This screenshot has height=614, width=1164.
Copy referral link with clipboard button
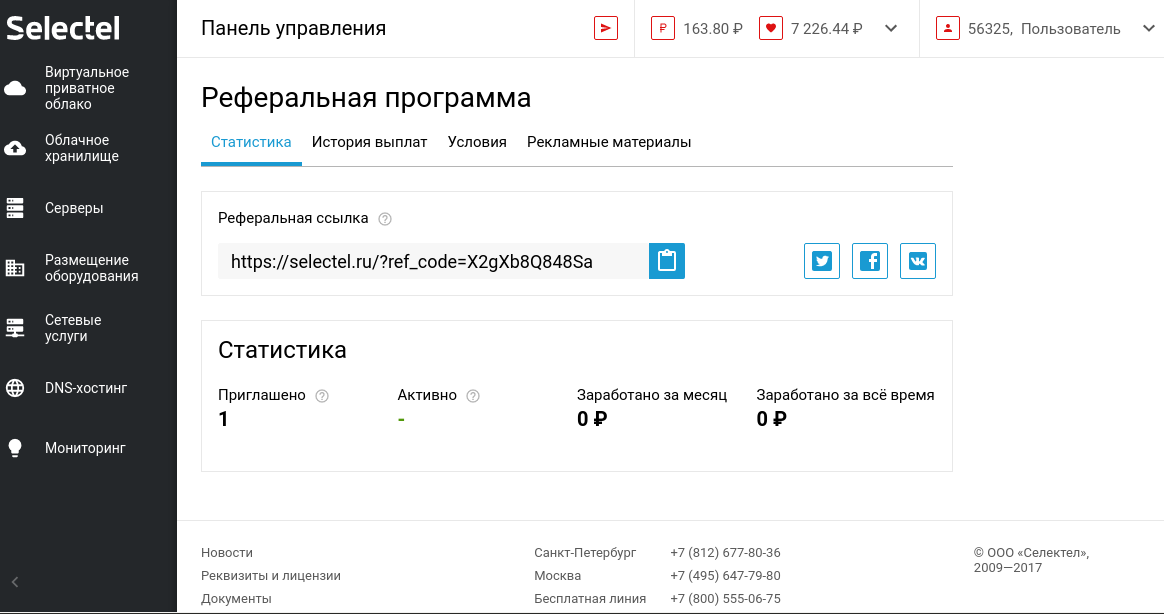667,261
